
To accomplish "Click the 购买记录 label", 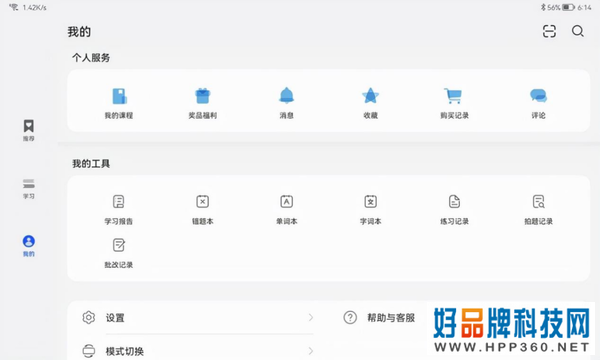I will tap(454, 116).
